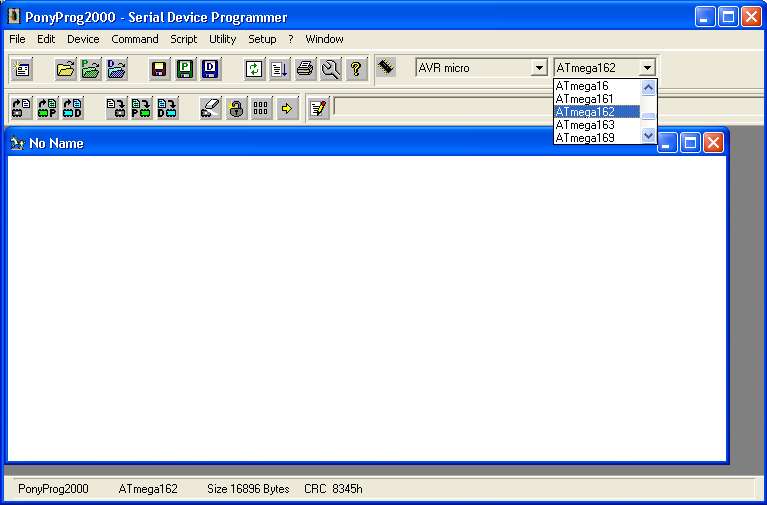Viewport: 767px width, 505px height.
Task: Click the device list scroll down arrow
Action: 648,136
